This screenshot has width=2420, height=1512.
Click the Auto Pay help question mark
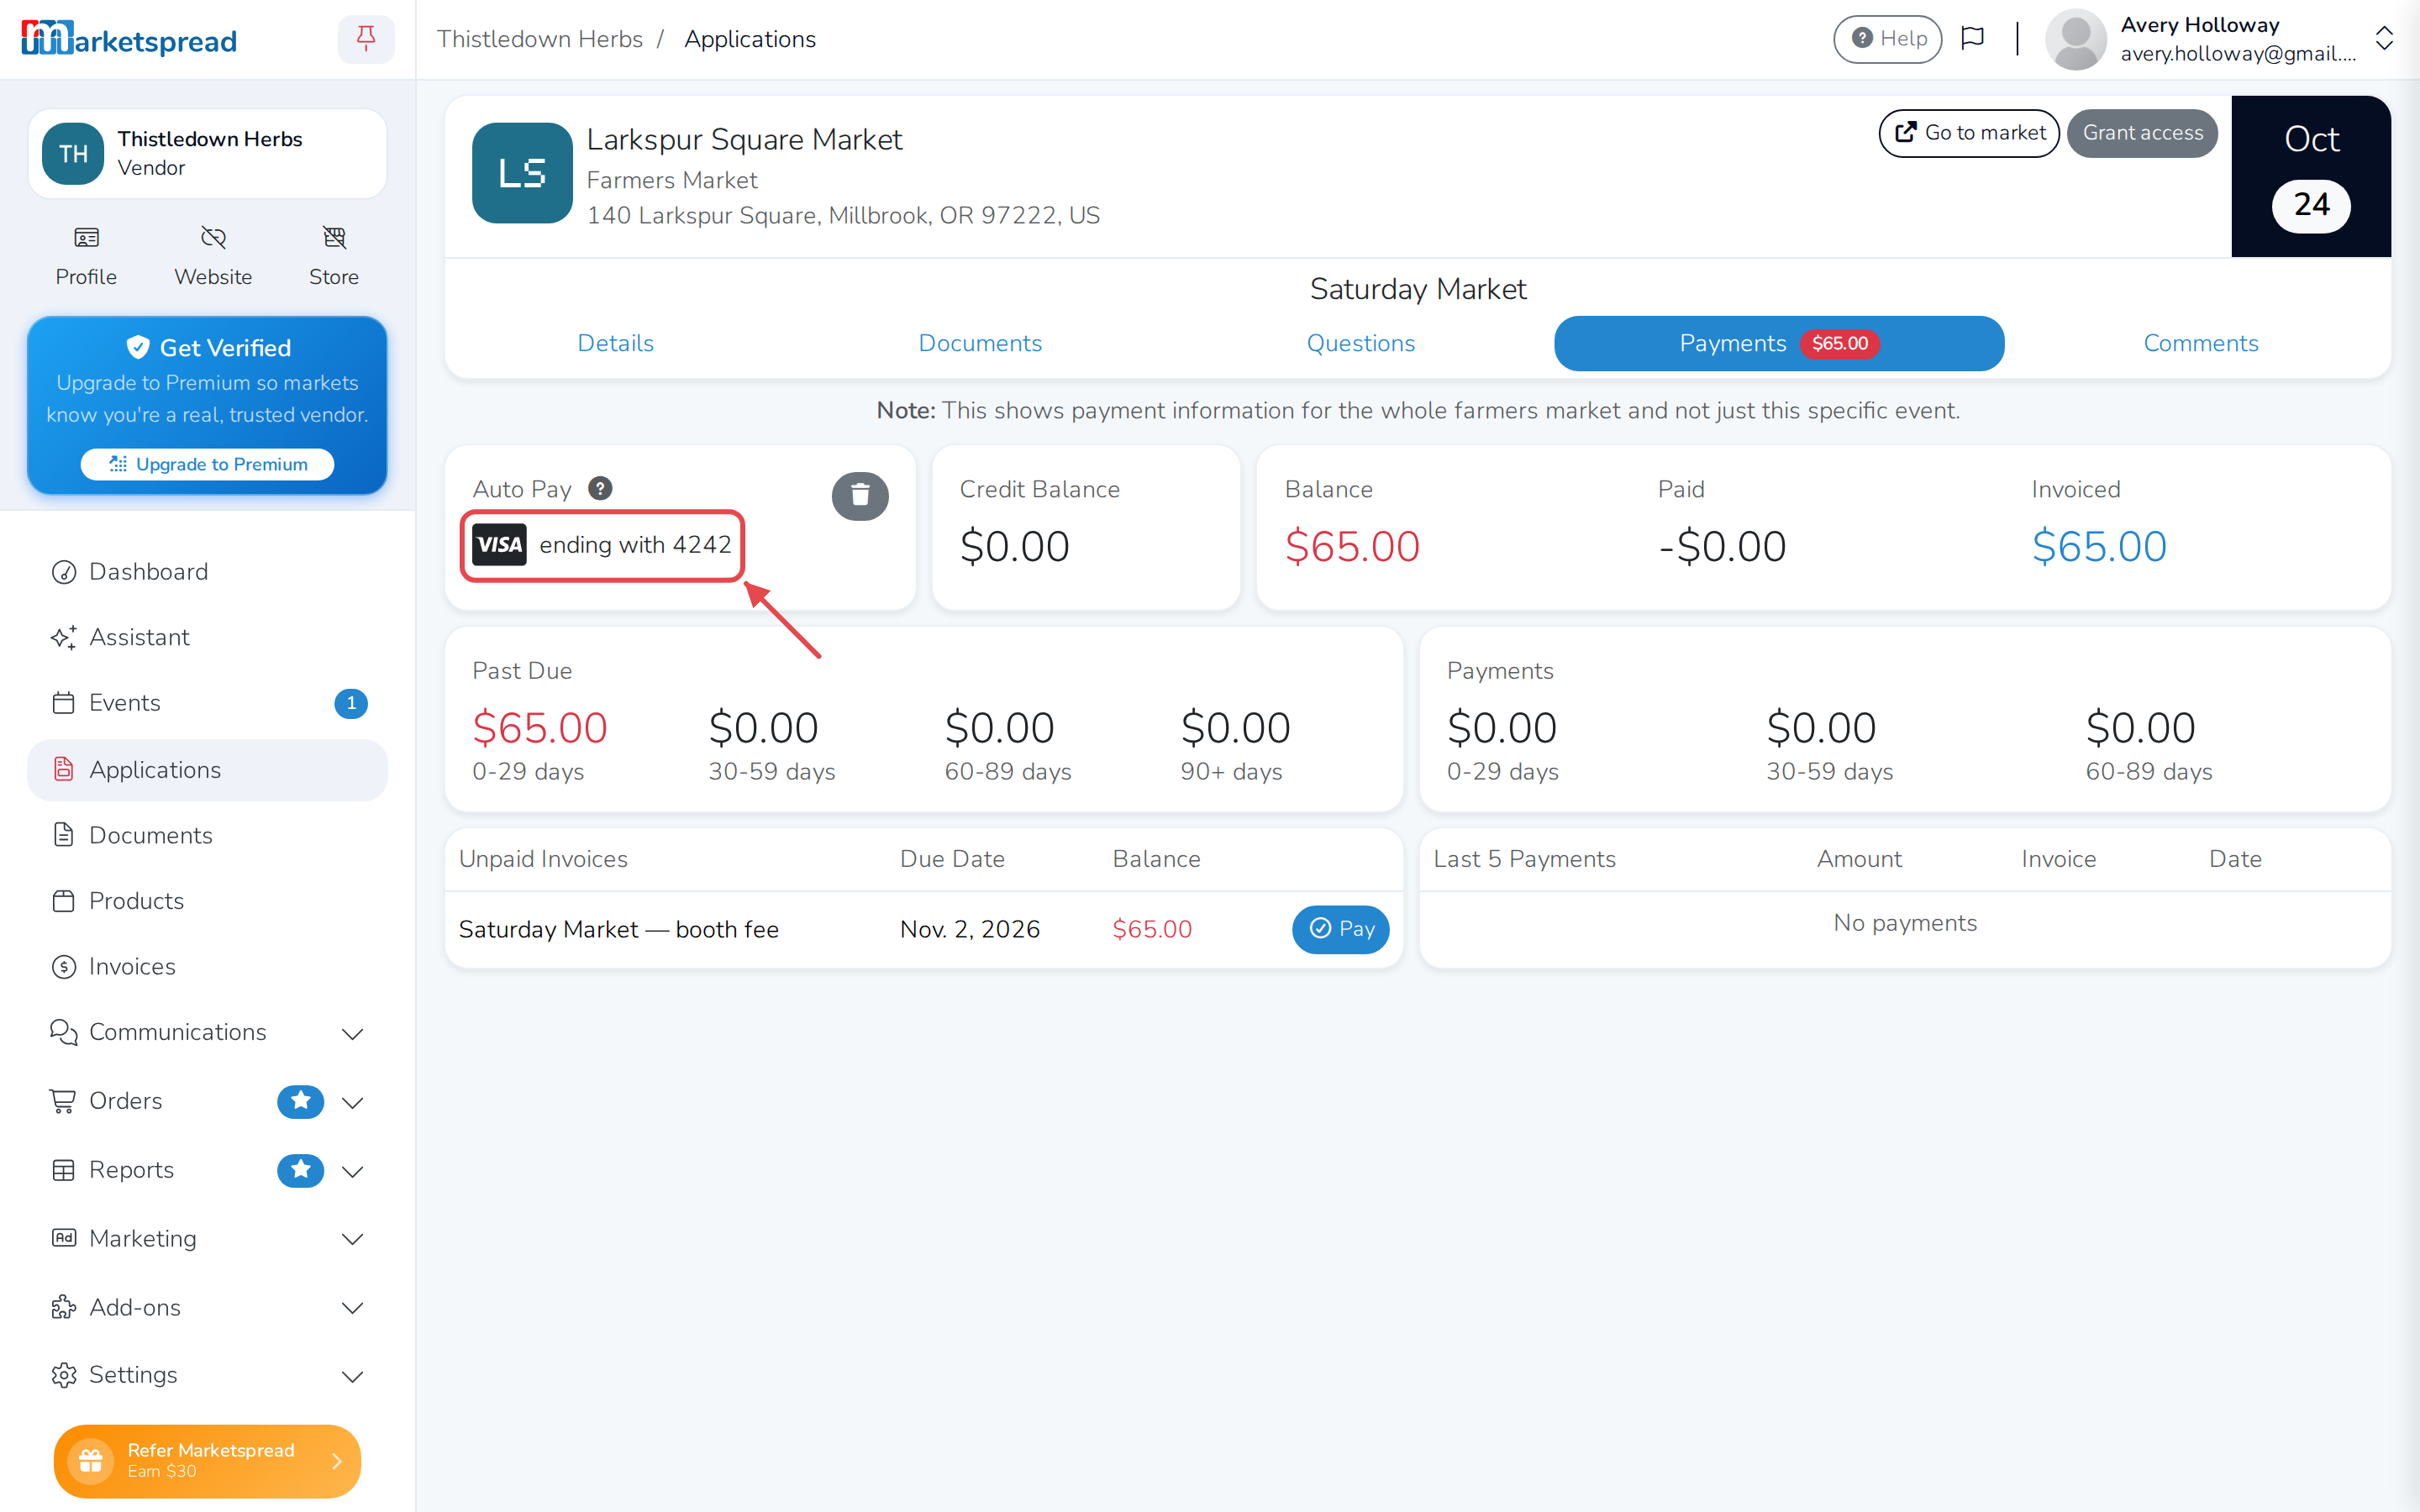600,488
